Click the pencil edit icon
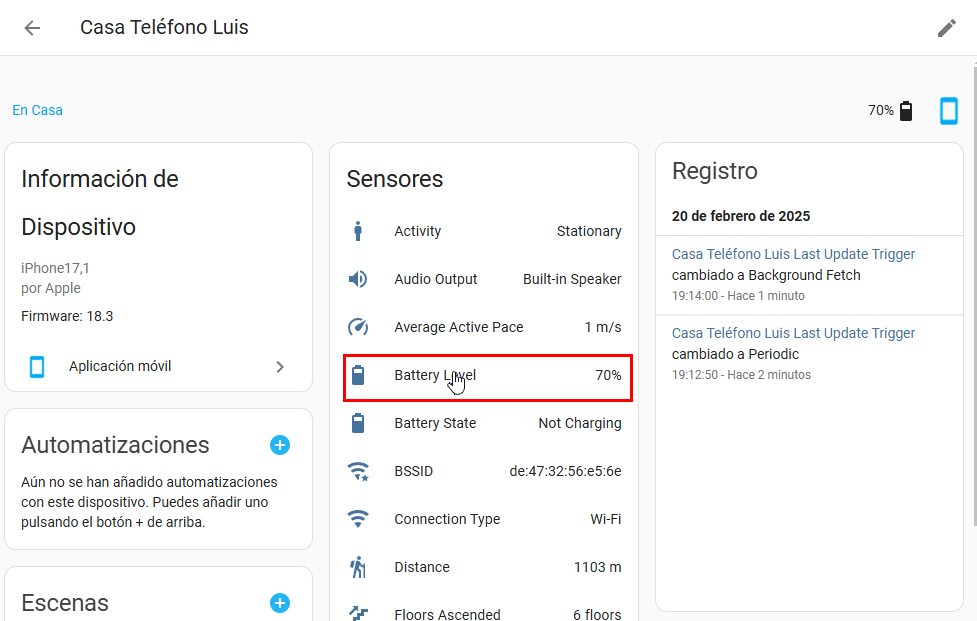This screenshot has width=977, height=621. 946,28
